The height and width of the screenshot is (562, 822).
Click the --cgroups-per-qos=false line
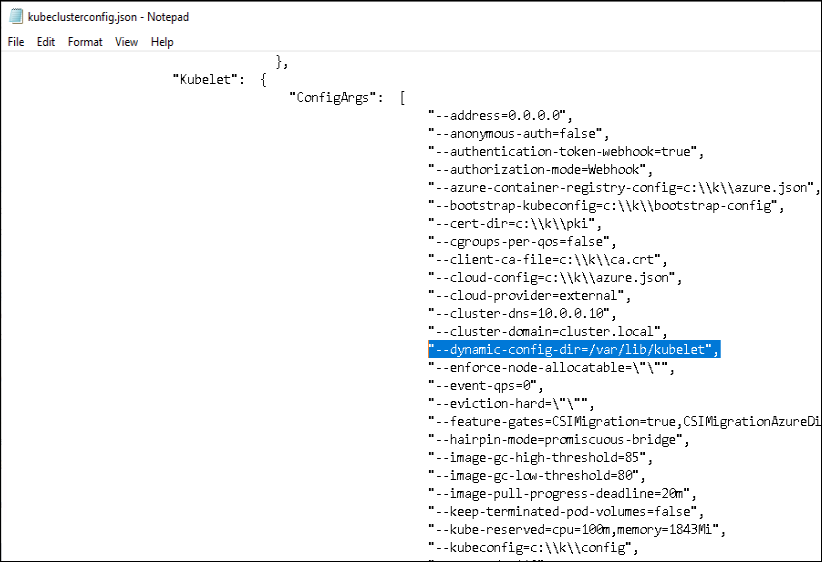[x=522, y=242]
